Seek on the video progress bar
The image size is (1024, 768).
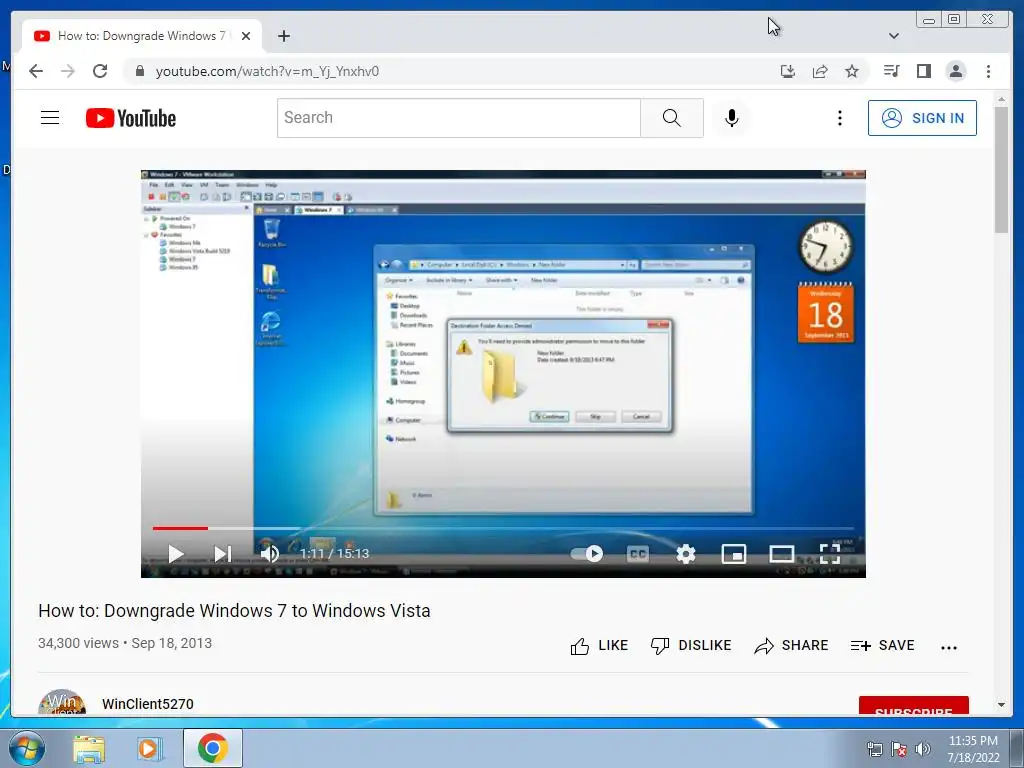point(503,528)
